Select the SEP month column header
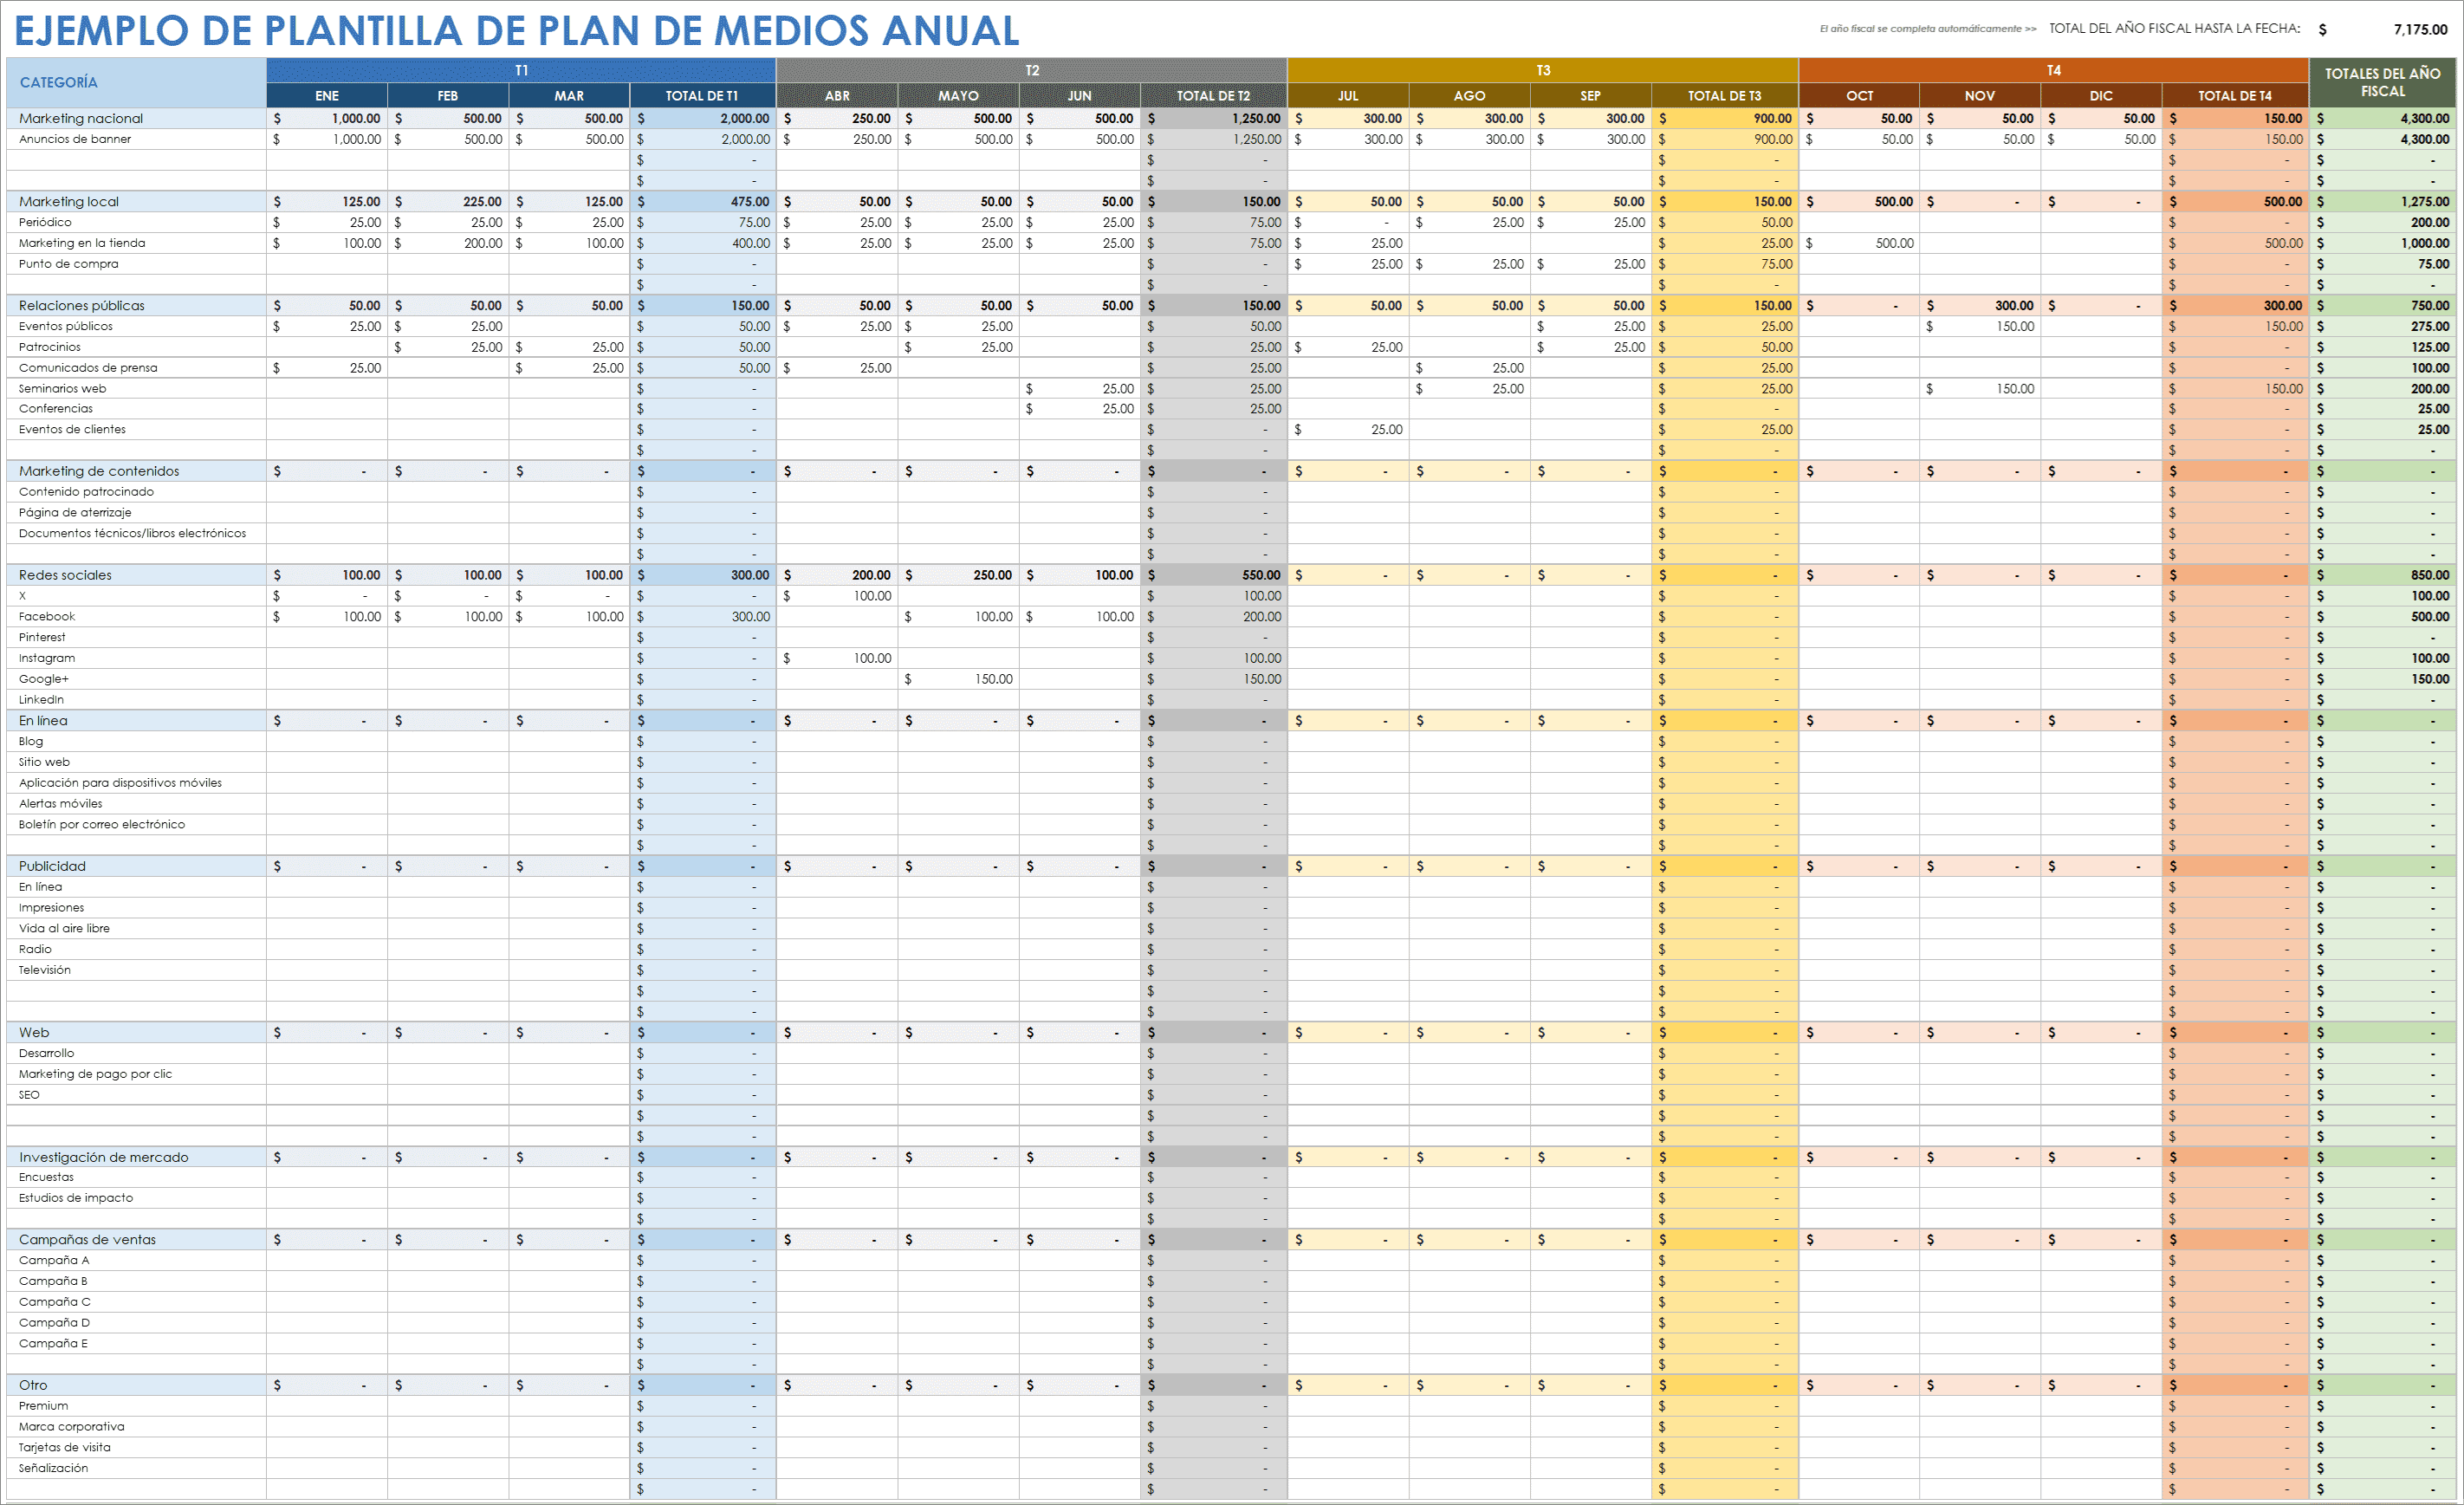Viewport: 2464px width, 1505px height. point(1590,96)
